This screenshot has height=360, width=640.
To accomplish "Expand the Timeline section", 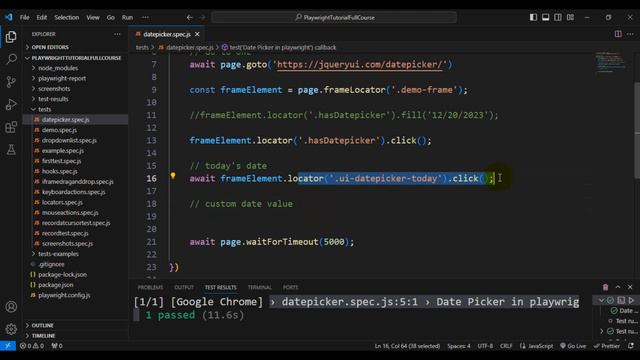I will pyautogui.click(x=76, y=336).
